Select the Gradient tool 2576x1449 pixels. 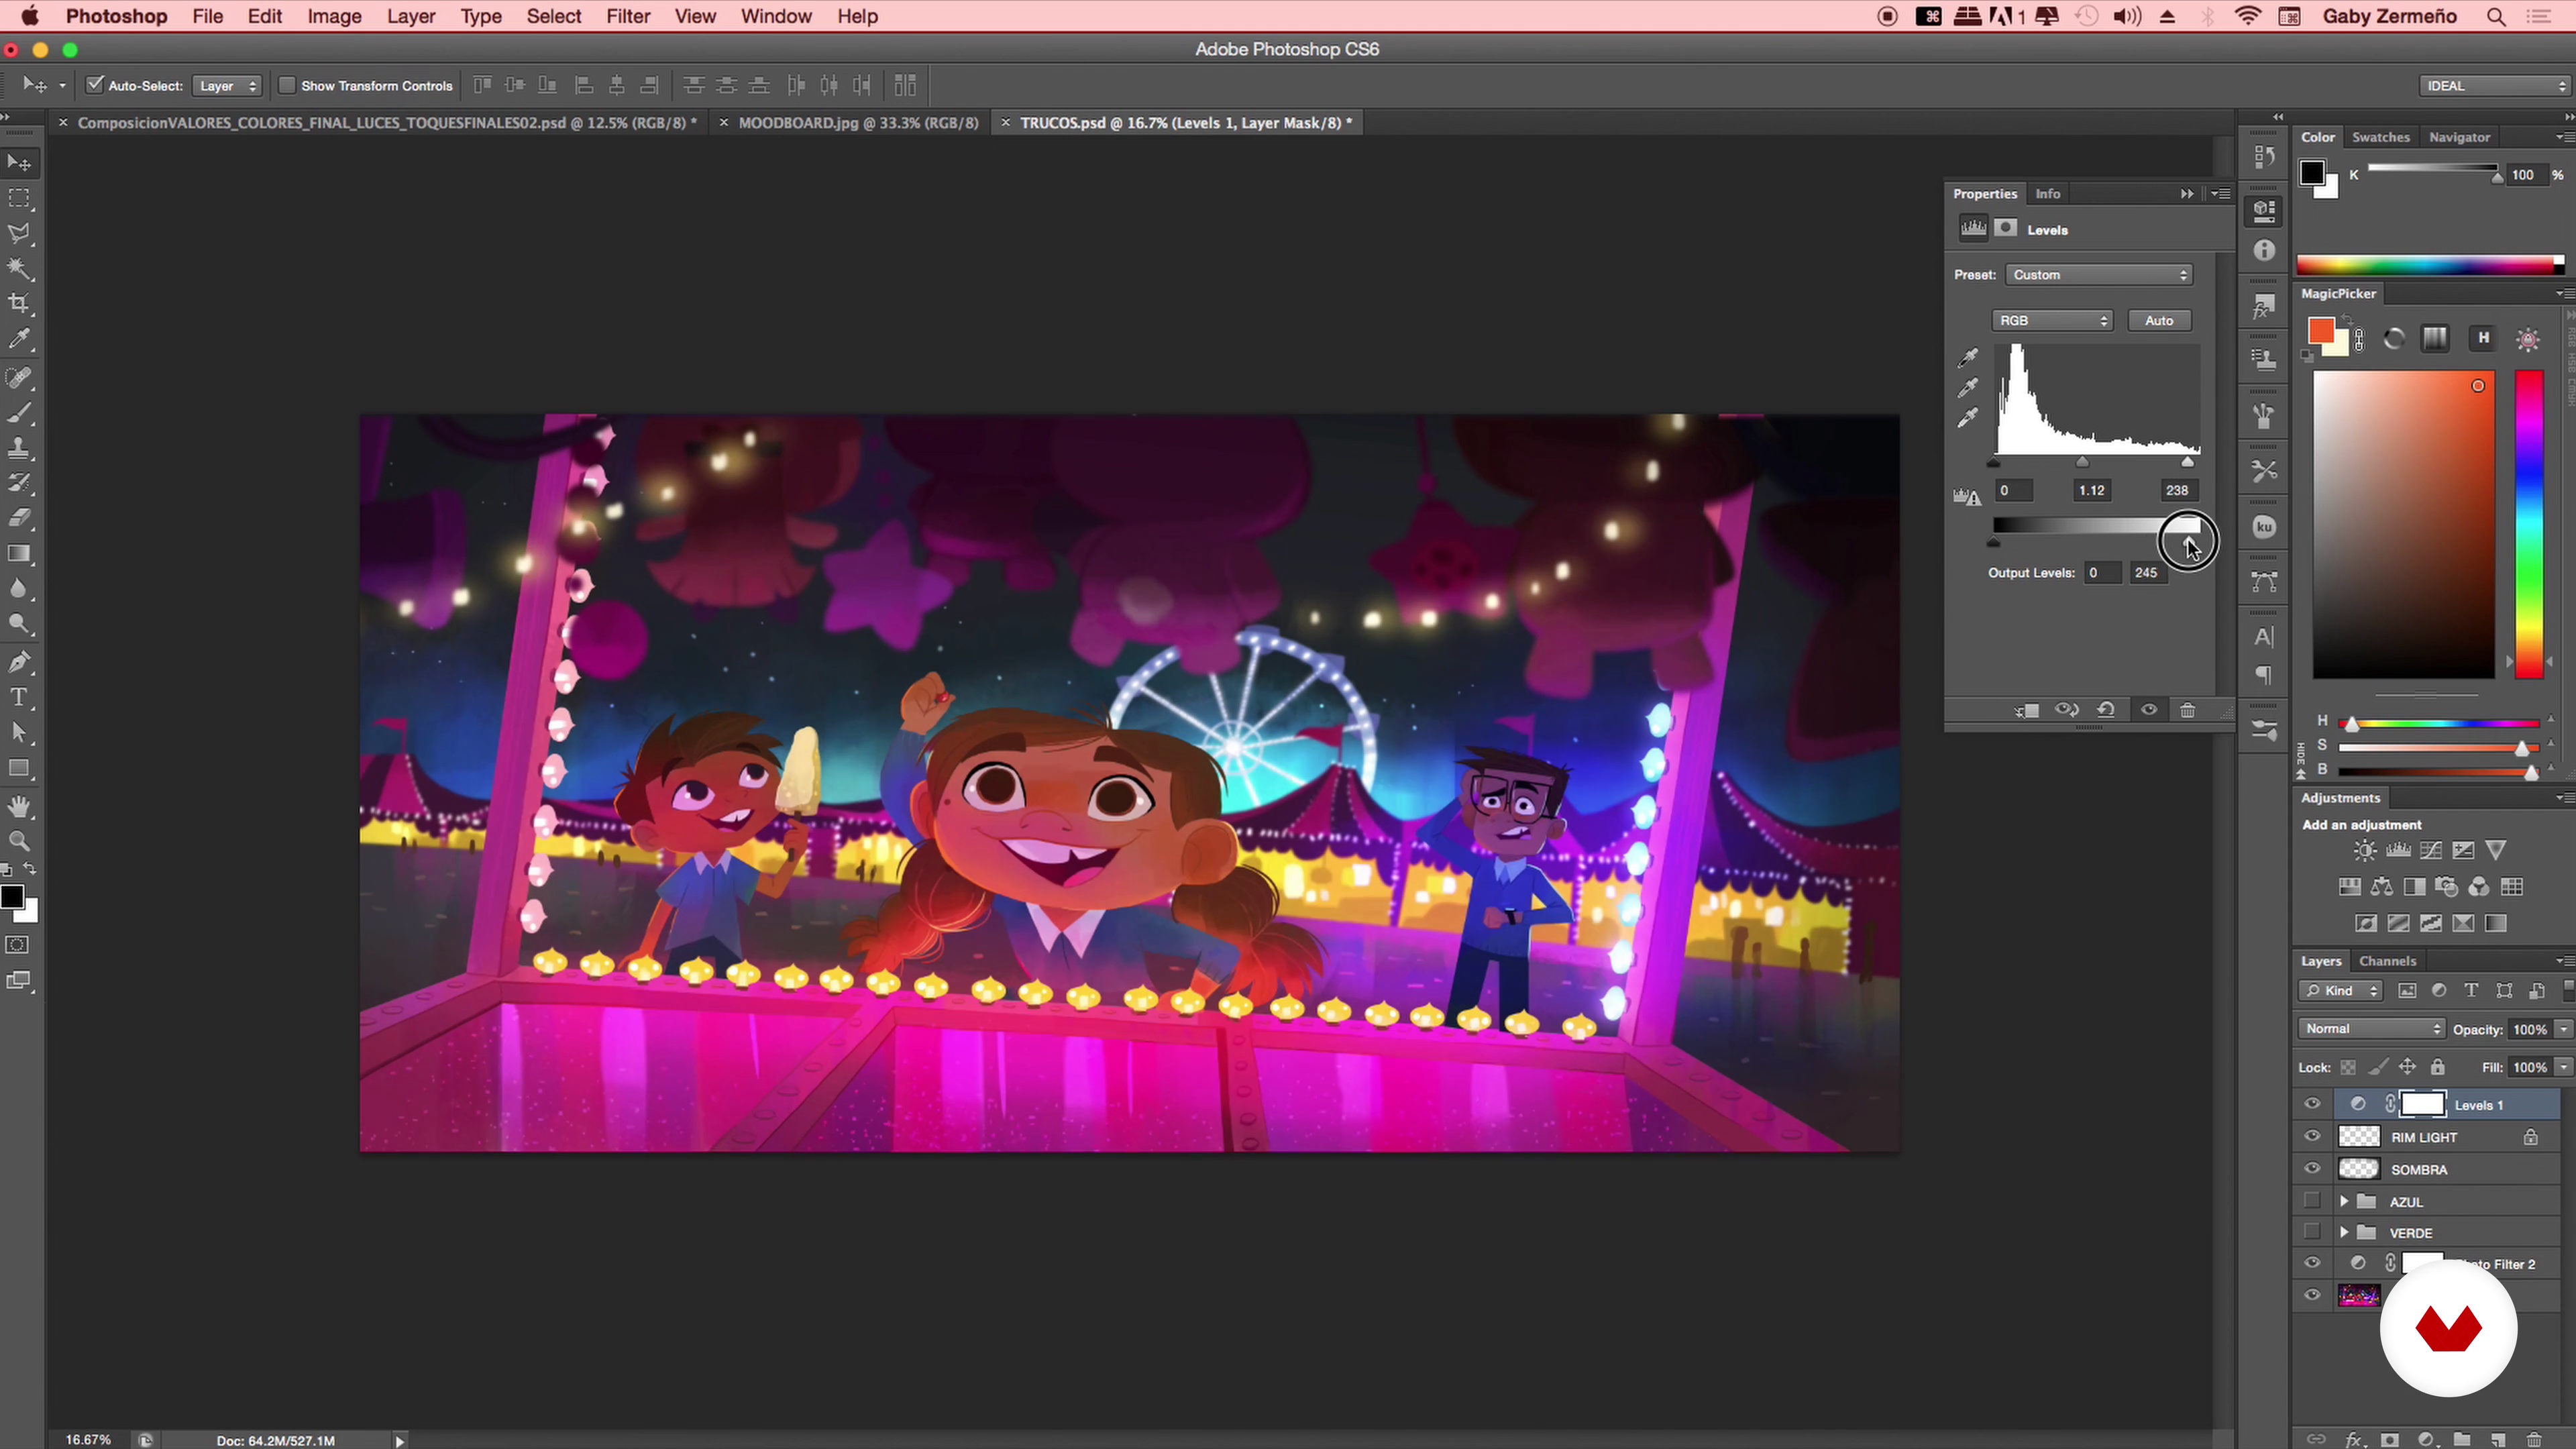19,553
